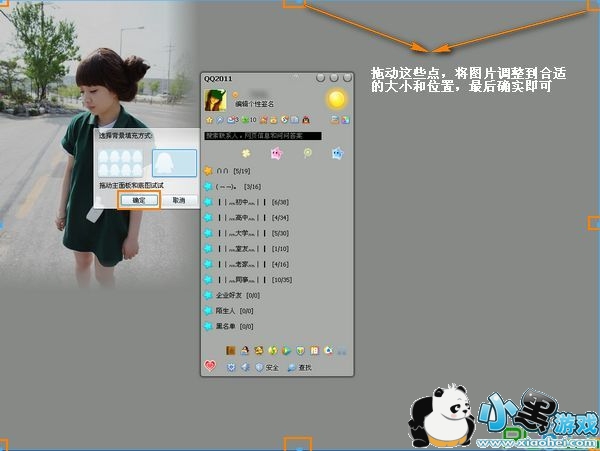Switch to the clover contacts tab
The width and height of the screenshot is (600, 451).
[246, 153]
